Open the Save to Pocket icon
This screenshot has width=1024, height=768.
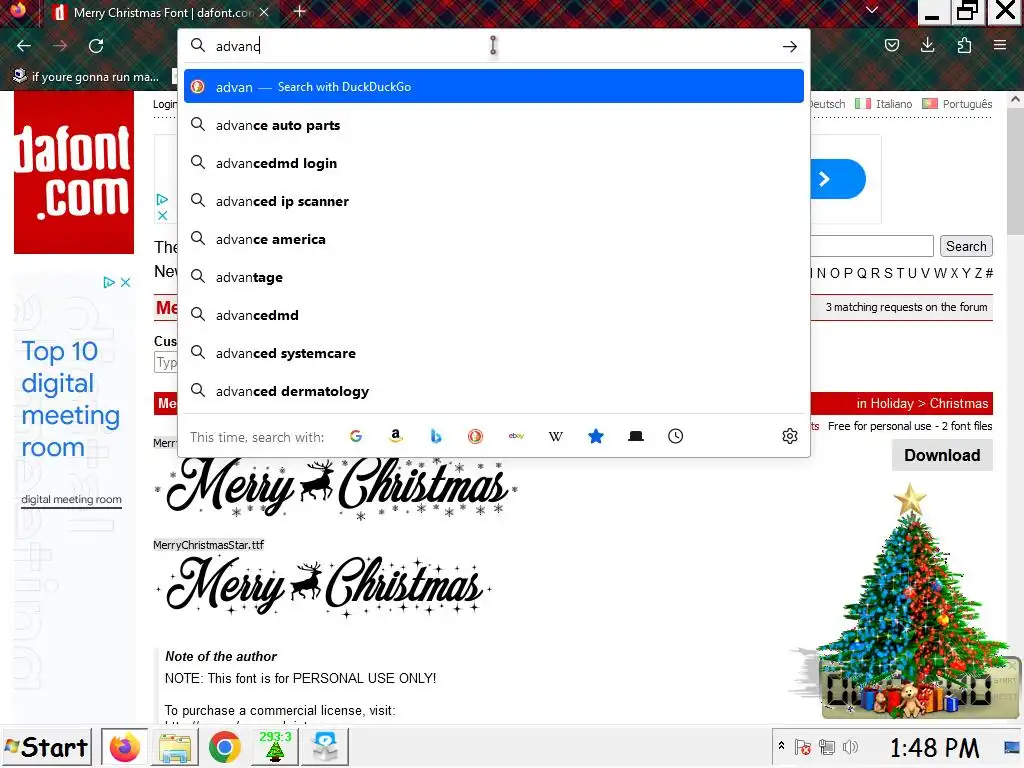point(891,45)
